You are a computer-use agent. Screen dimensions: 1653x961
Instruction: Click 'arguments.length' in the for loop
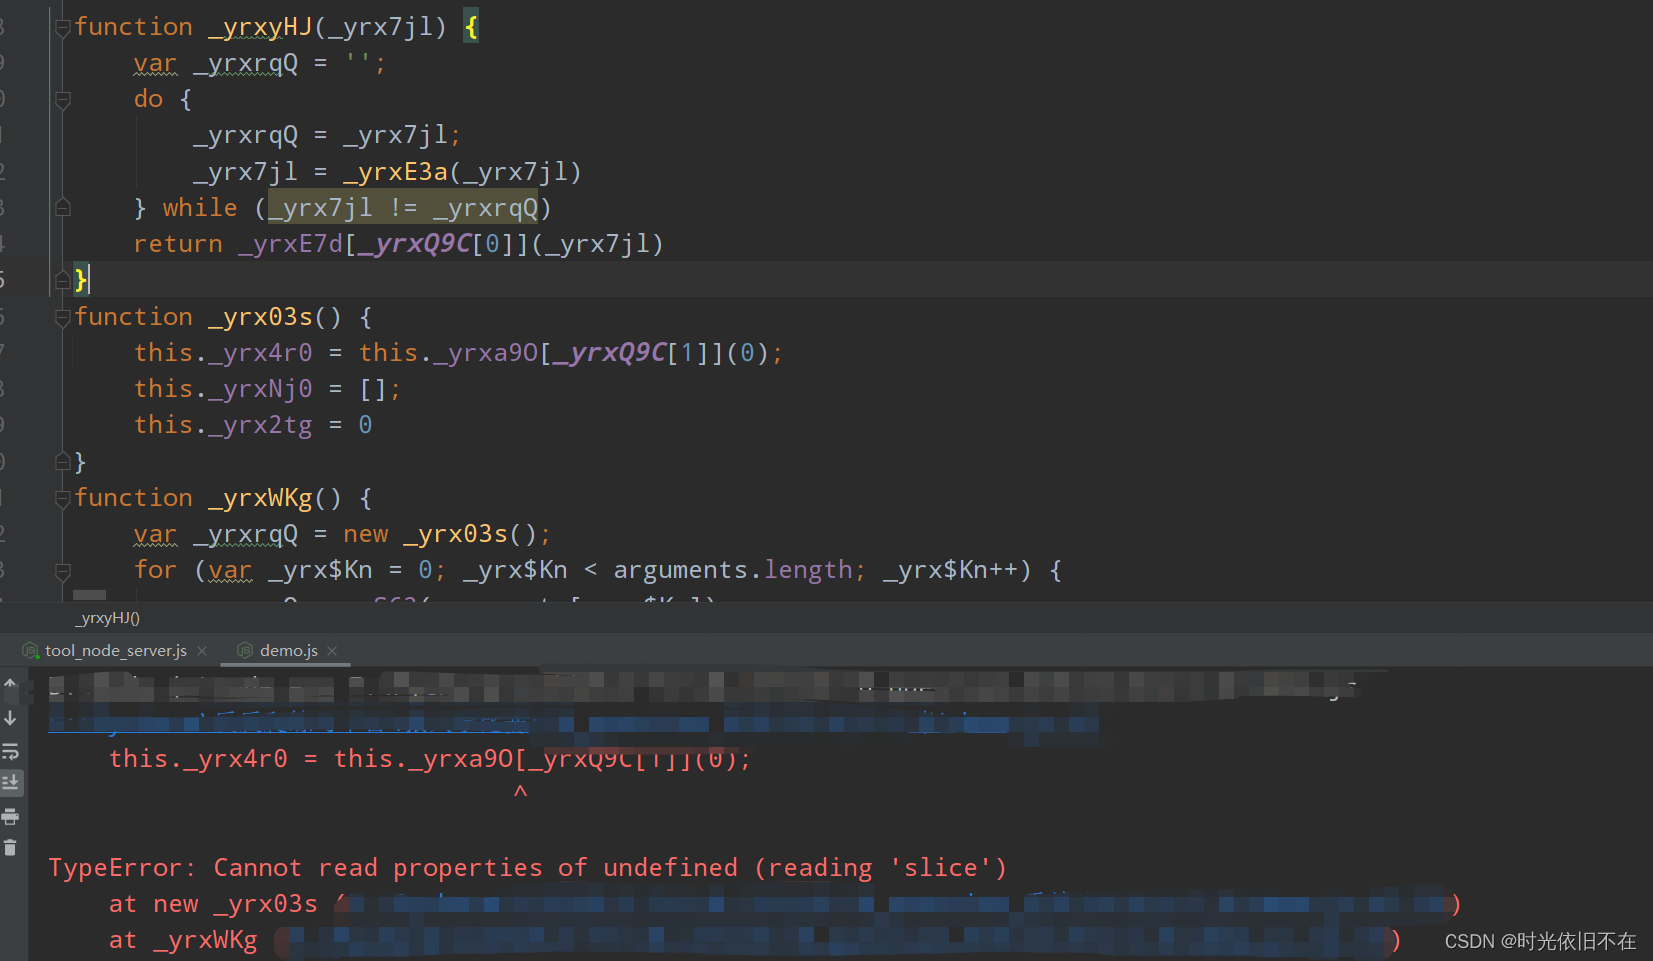click(732, 570)
